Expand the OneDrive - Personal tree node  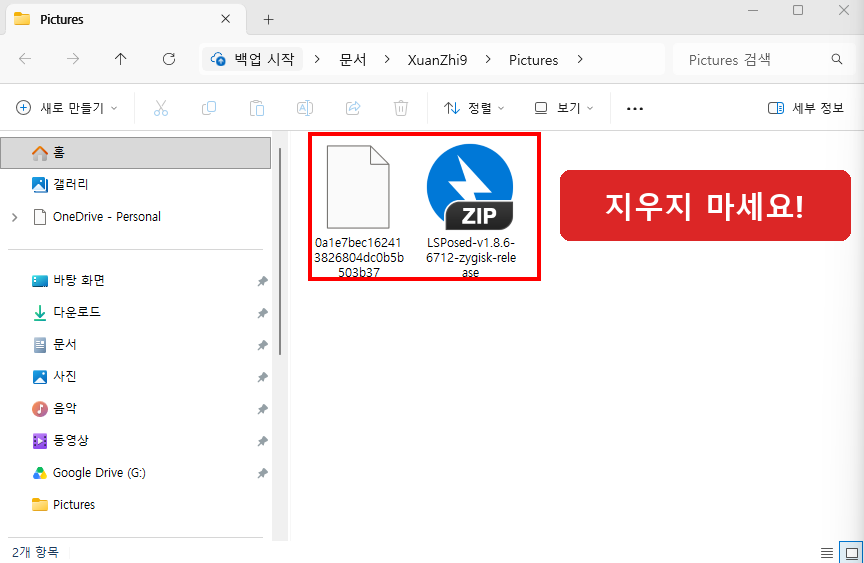click(15, 217)
